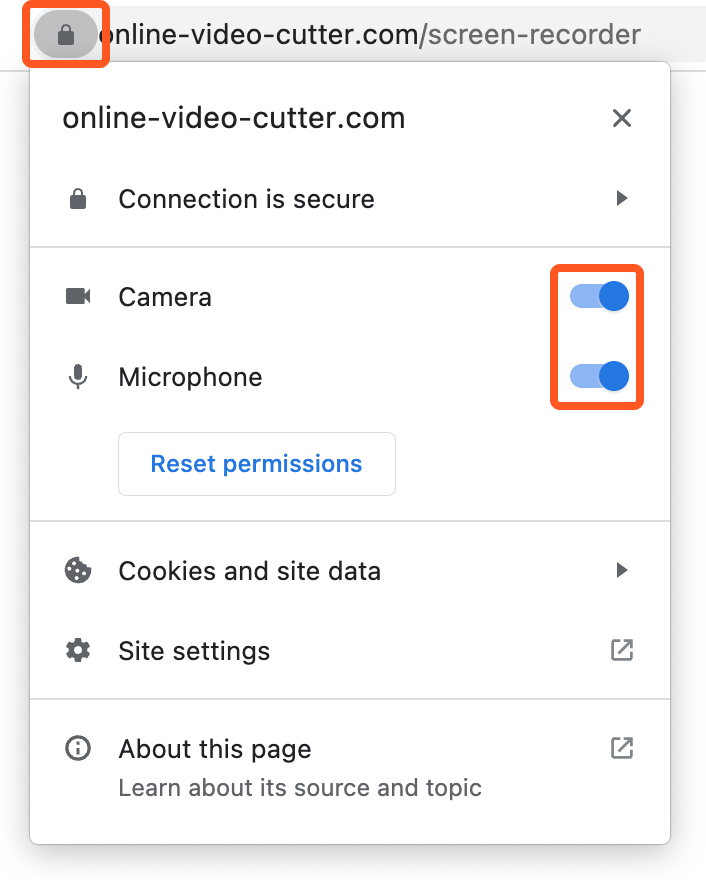
Task: Click the info icon beside About this page
Action: 78,748
